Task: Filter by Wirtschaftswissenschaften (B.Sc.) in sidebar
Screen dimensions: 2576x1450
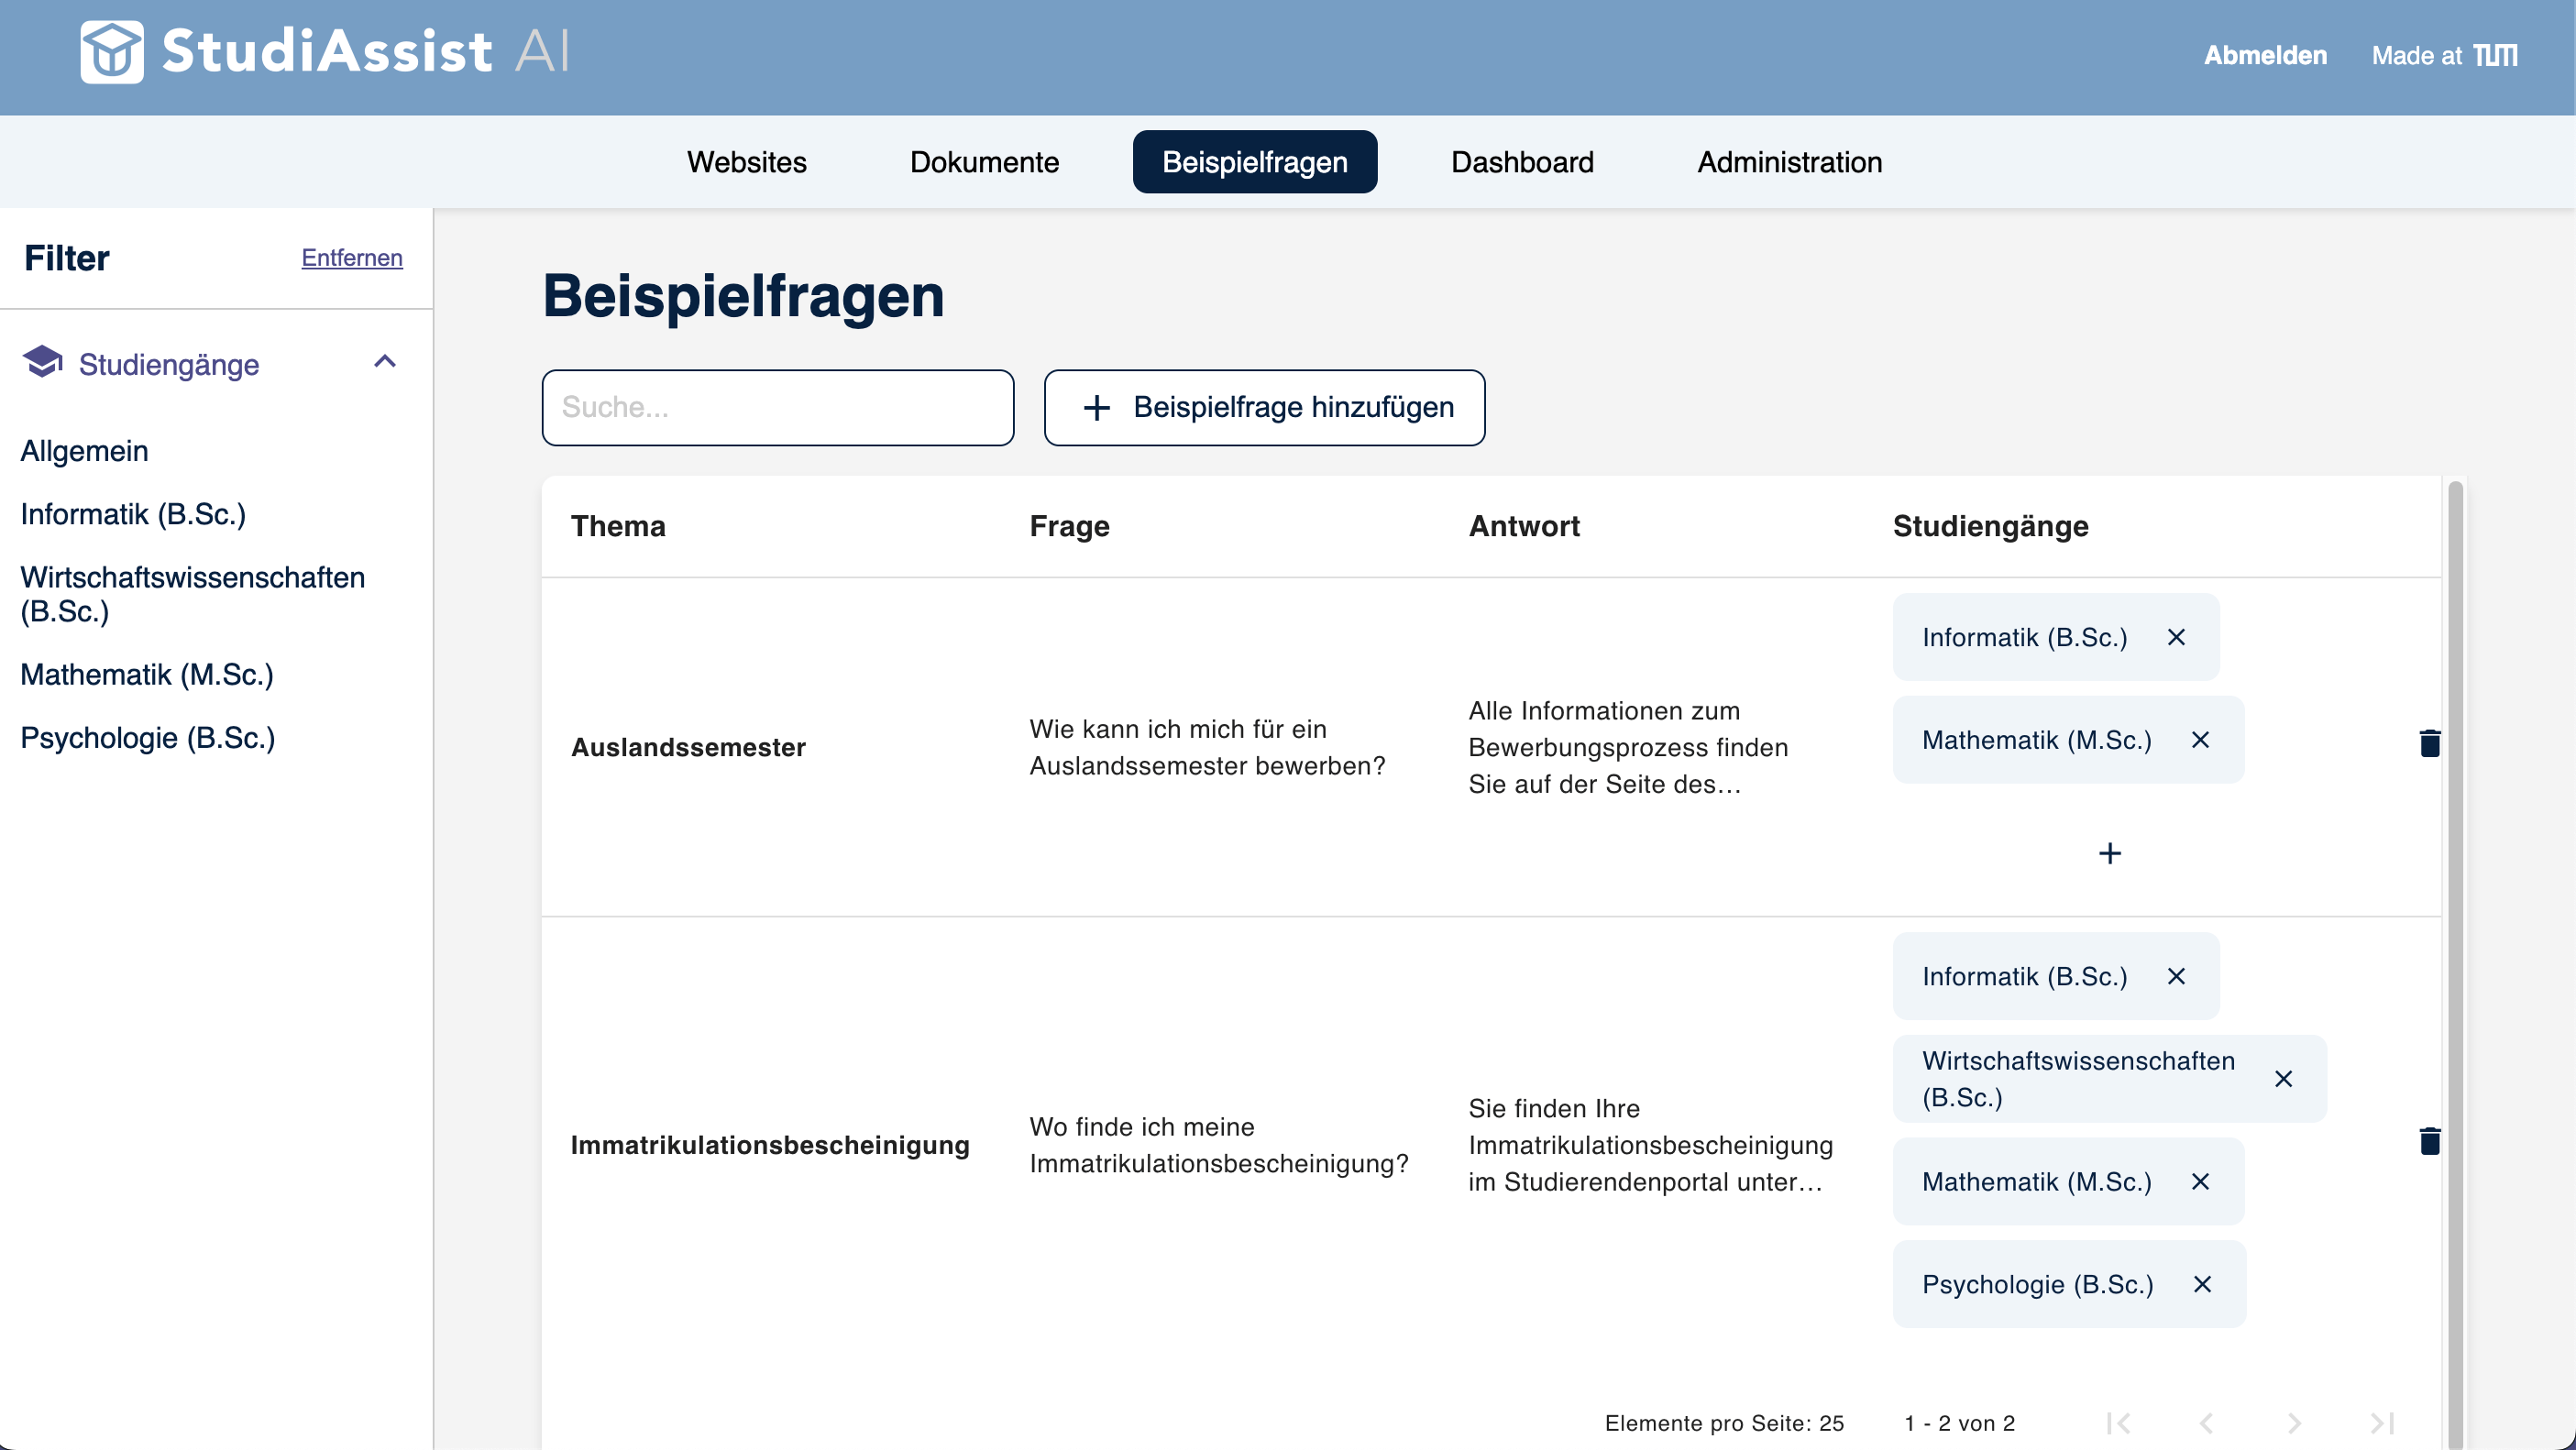Action: [193, 594]
